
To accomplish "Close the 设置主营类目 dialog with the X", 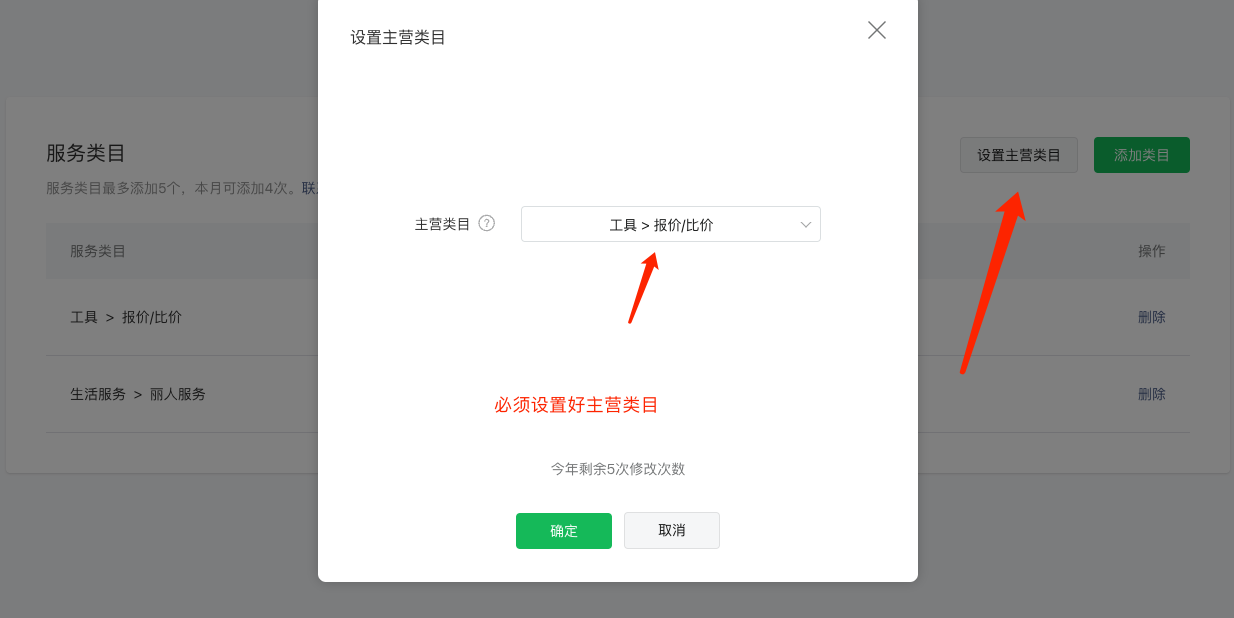I will tap(877, 30).
